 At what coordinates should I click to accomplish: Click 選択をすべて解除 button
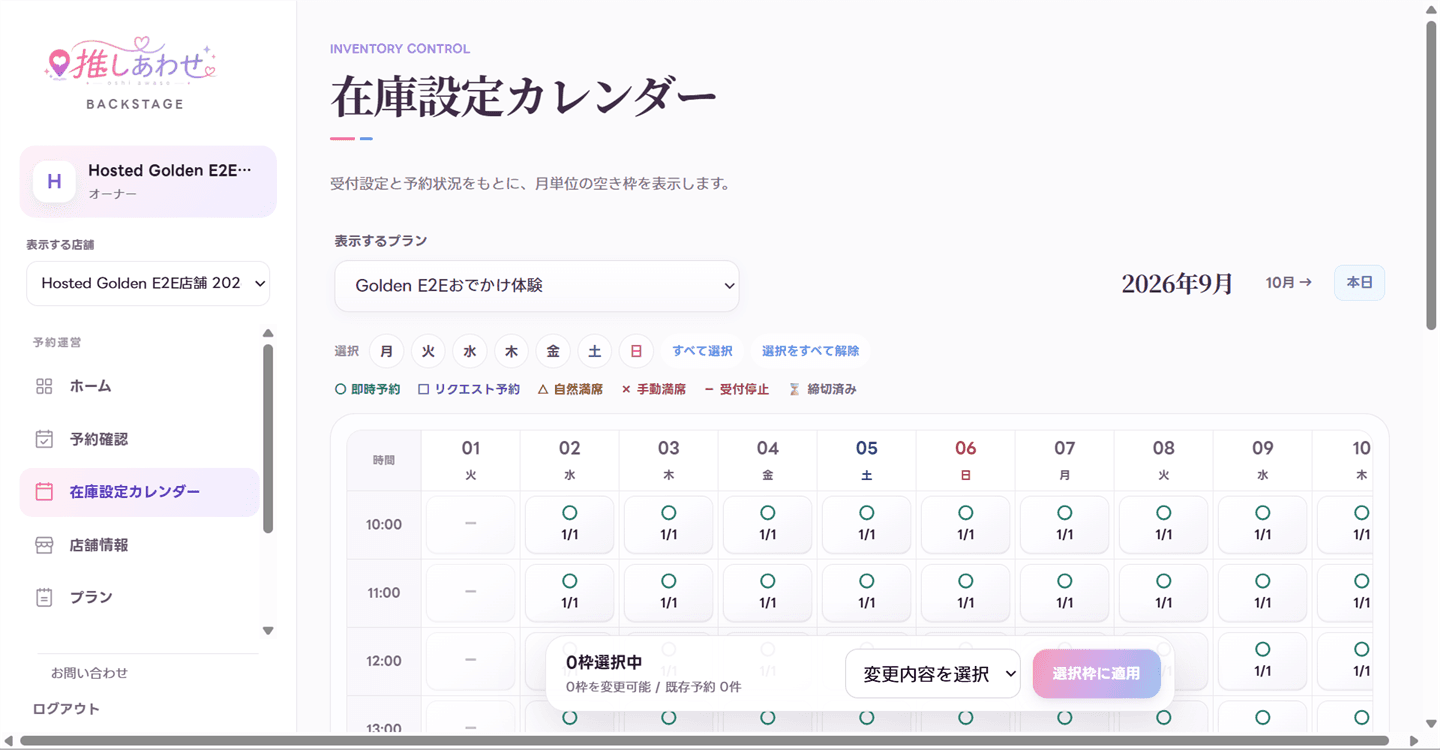tap(811, 351)
